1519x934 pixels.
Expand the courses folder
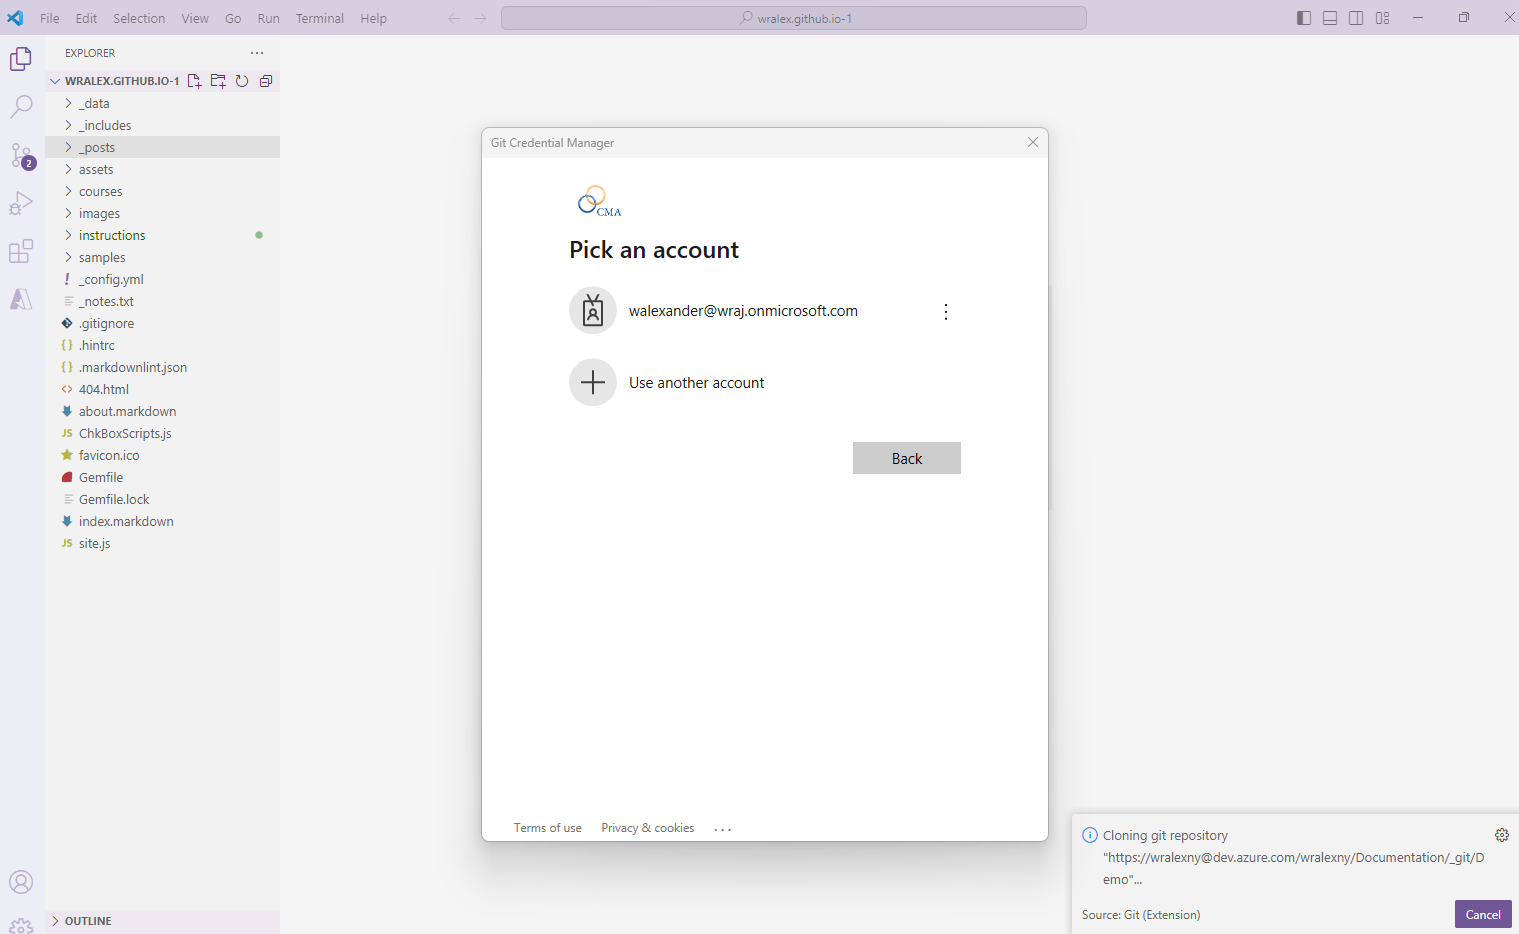(x=163, y=191)
